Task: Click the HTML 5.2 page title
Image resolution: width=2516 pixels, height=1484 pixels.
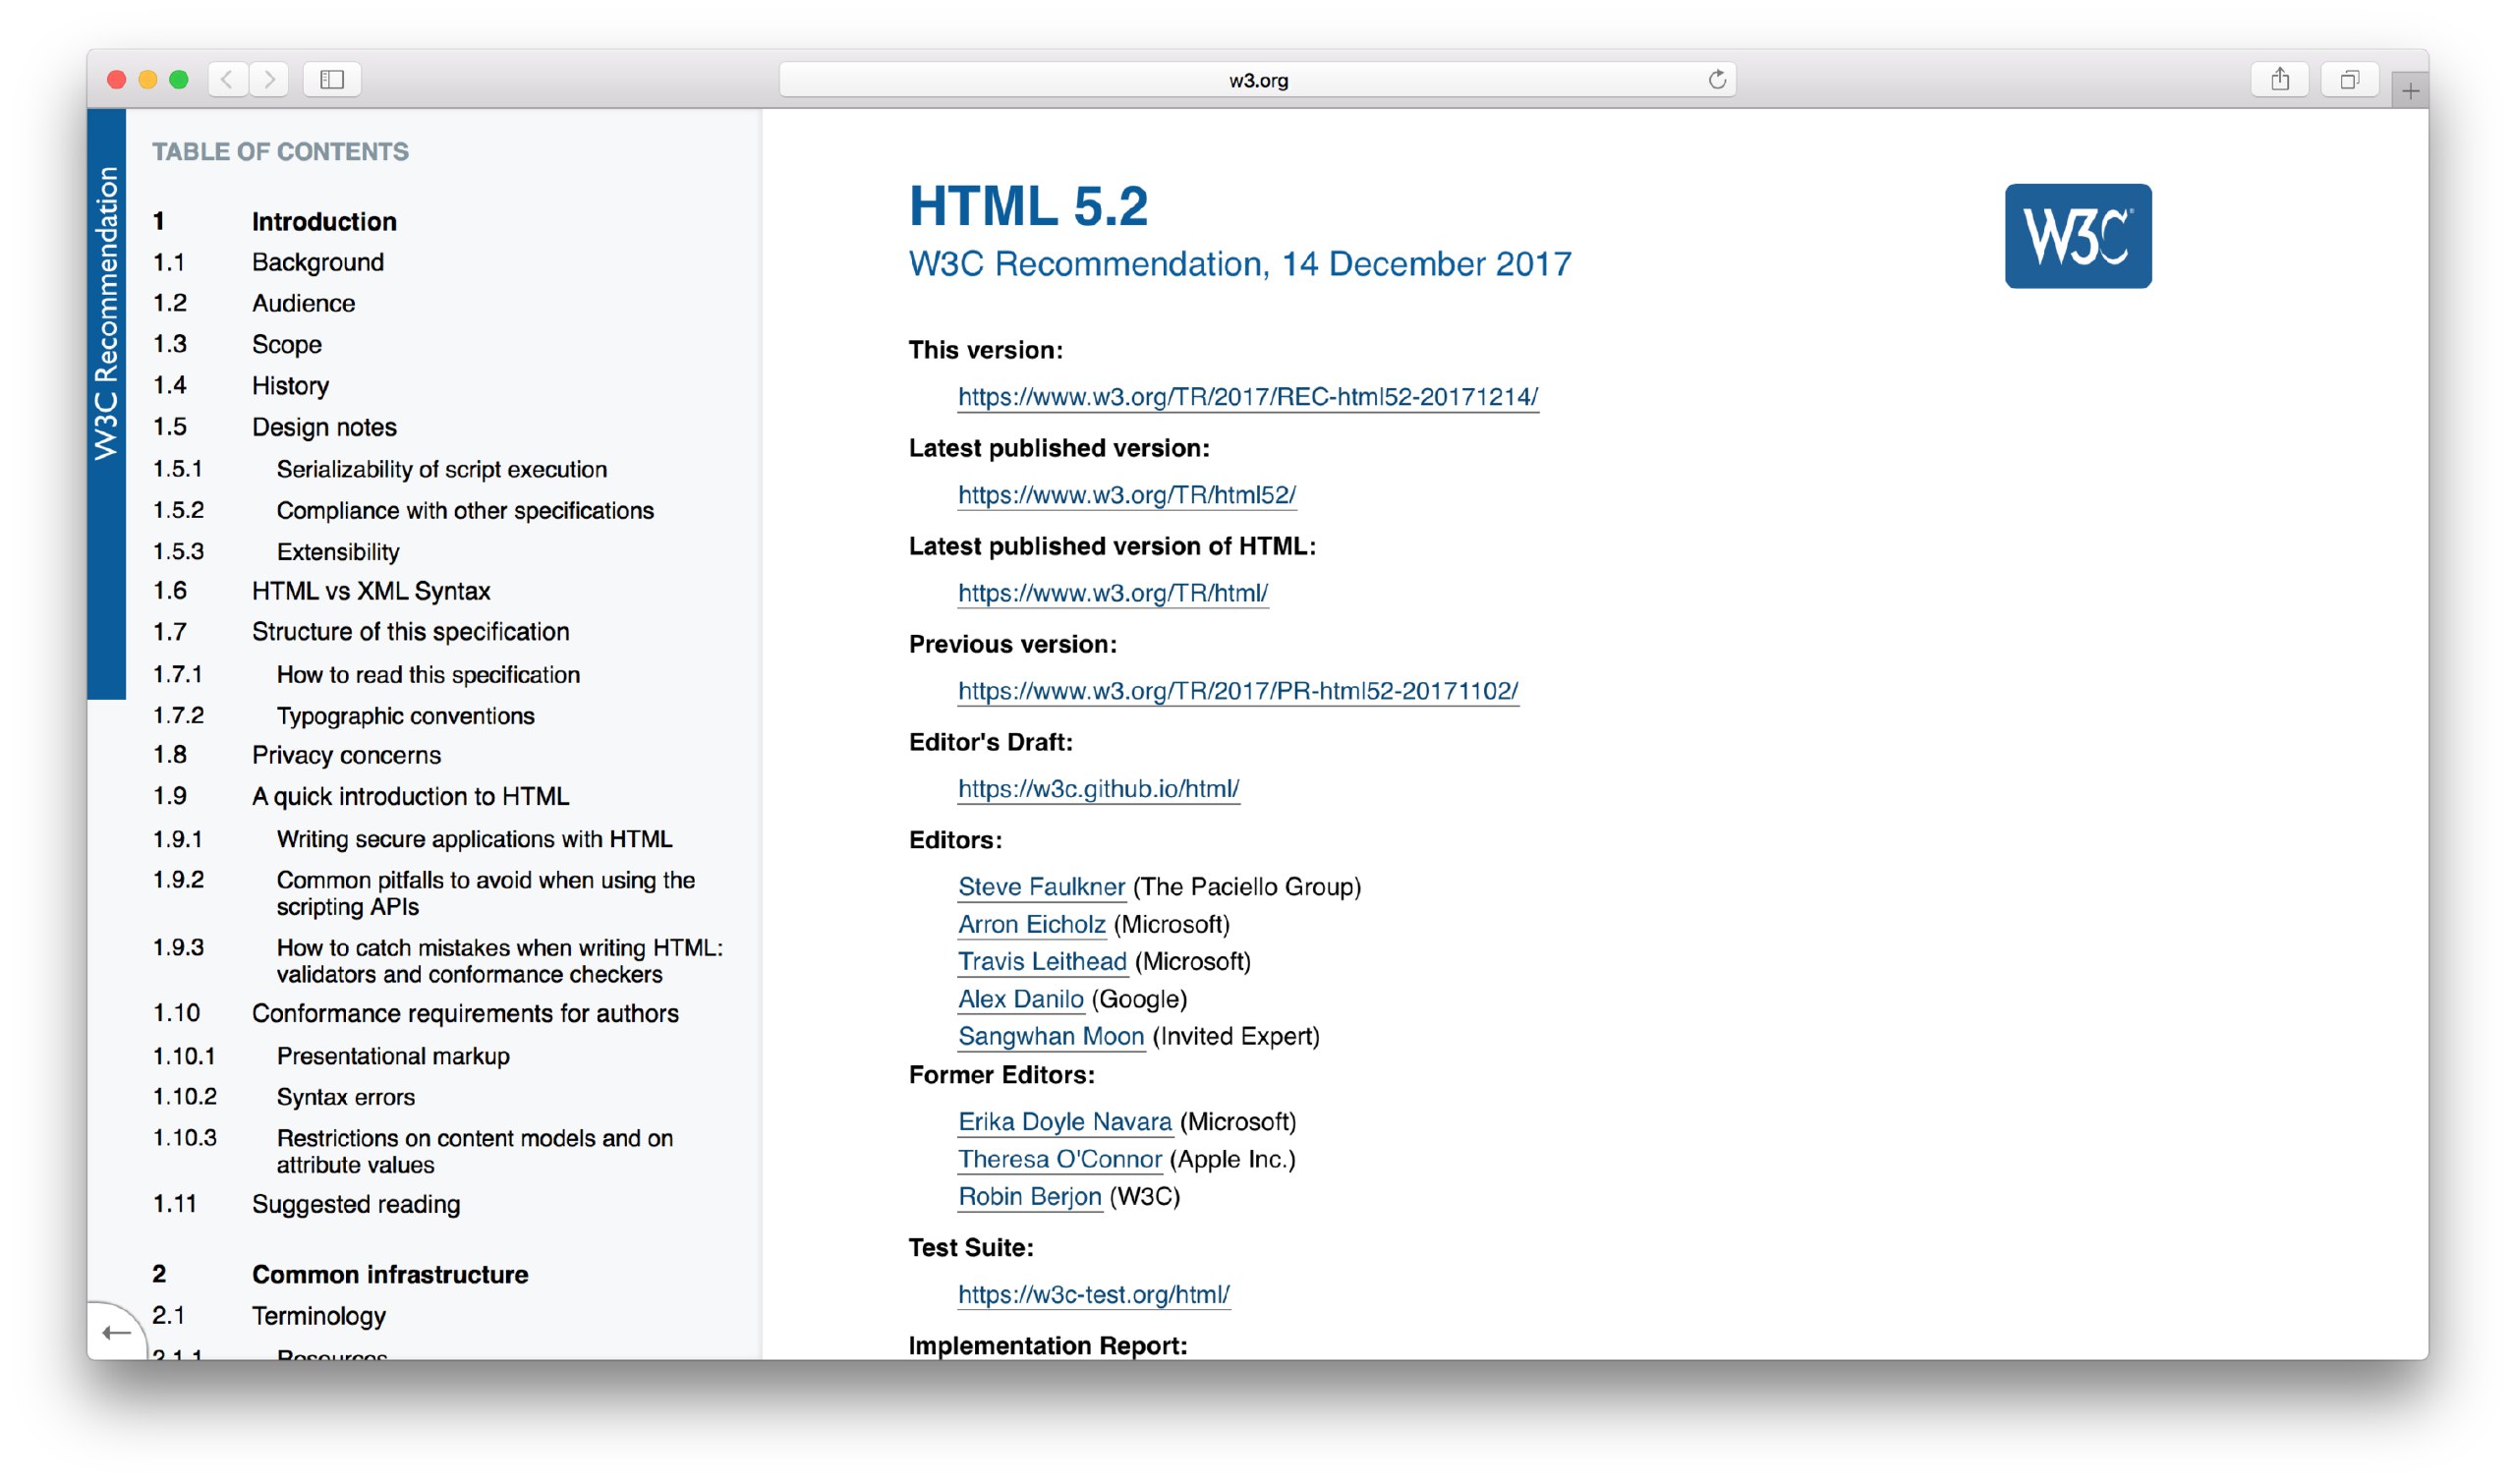Action: pos(1028,207)
